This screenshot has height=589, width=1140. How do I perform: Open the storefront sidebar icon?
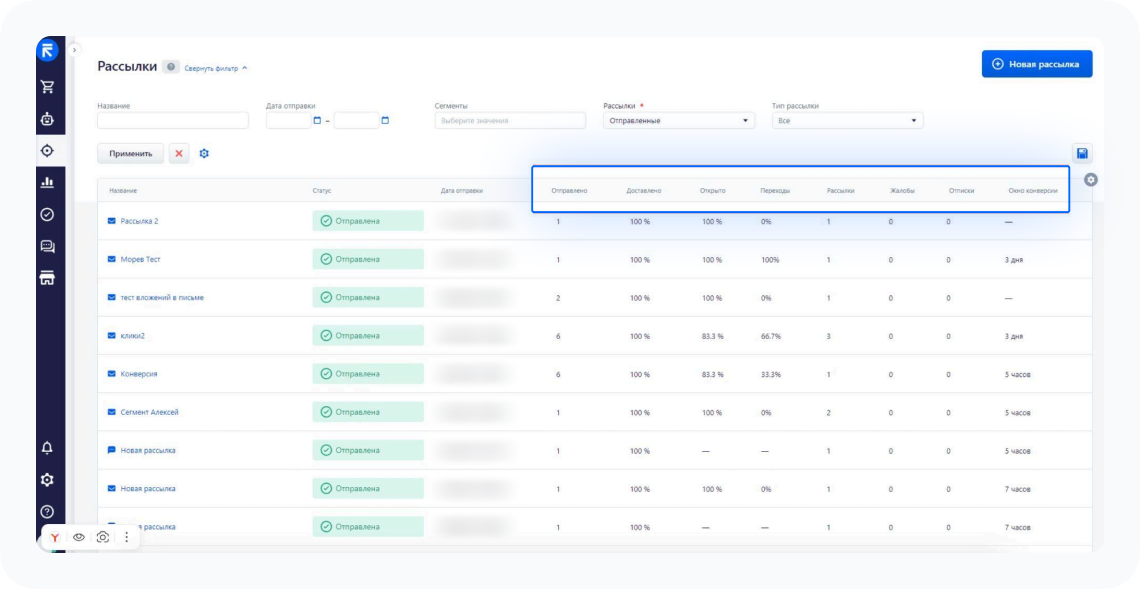tap(47, 278)
